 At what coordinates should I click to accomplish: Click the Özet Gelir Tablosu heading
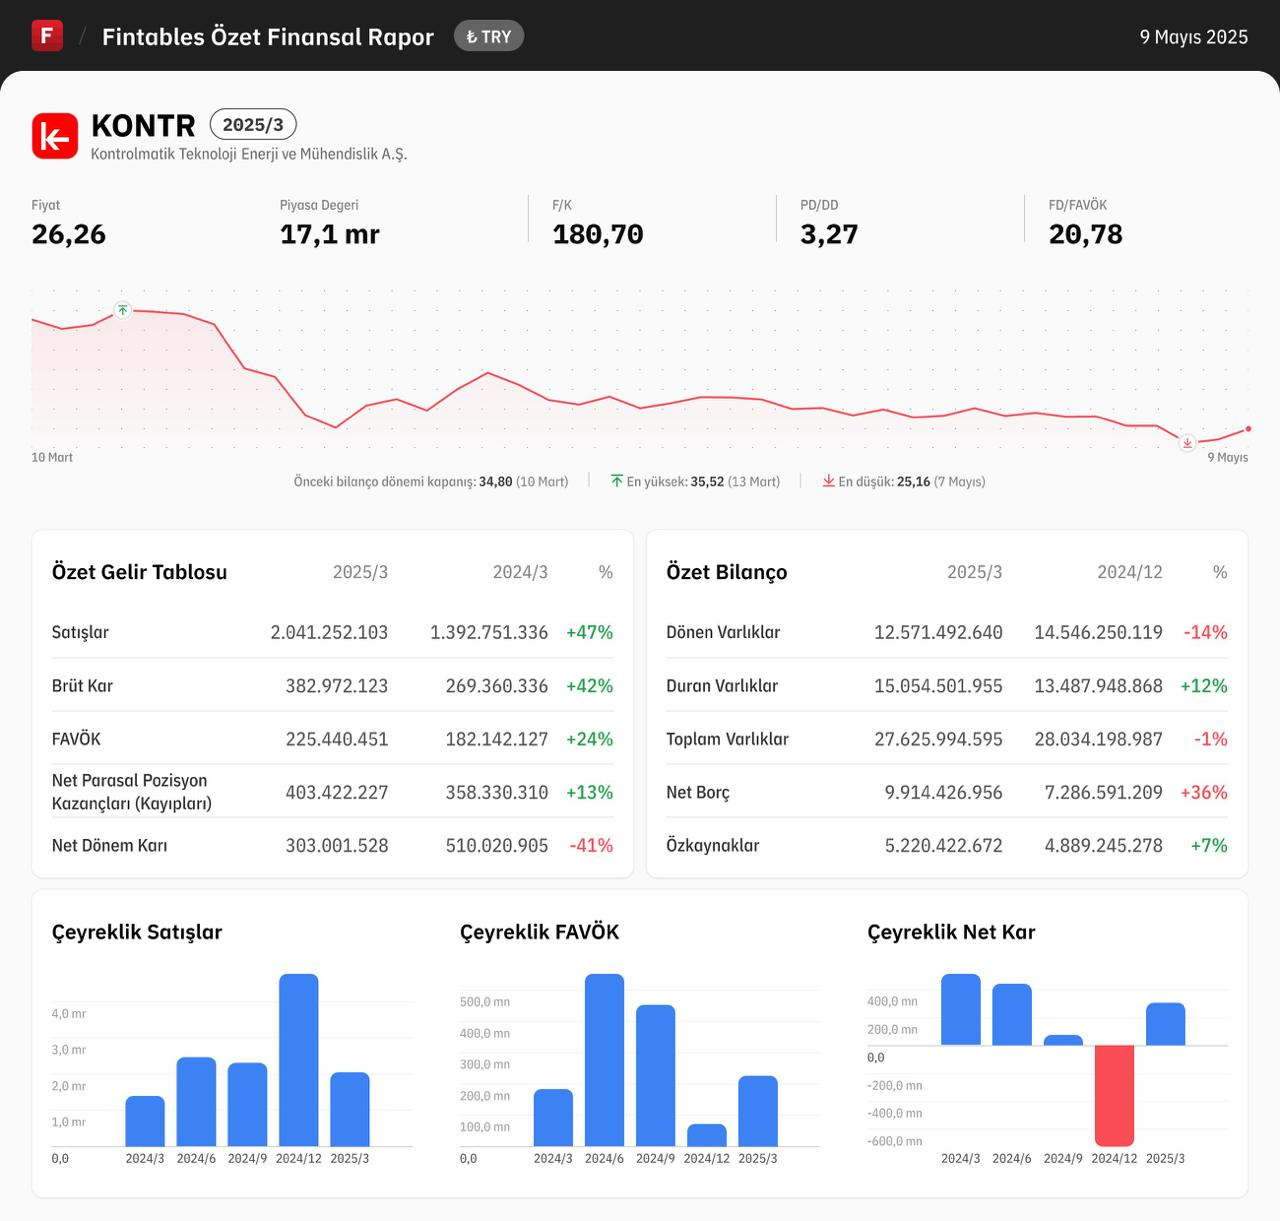tap(140, 572)
